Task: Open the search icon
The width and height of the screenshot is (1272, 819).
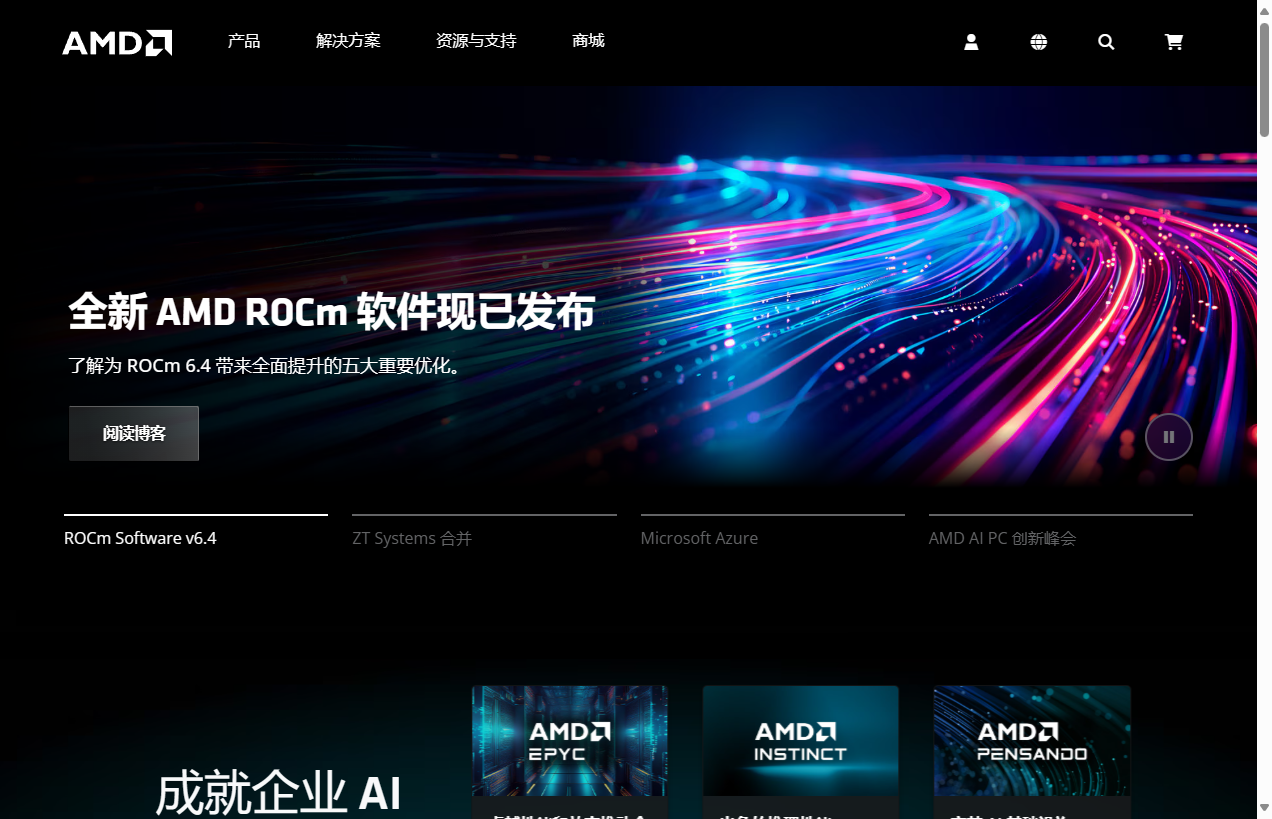Action: pyautogui.click(x=1106, y=42)
